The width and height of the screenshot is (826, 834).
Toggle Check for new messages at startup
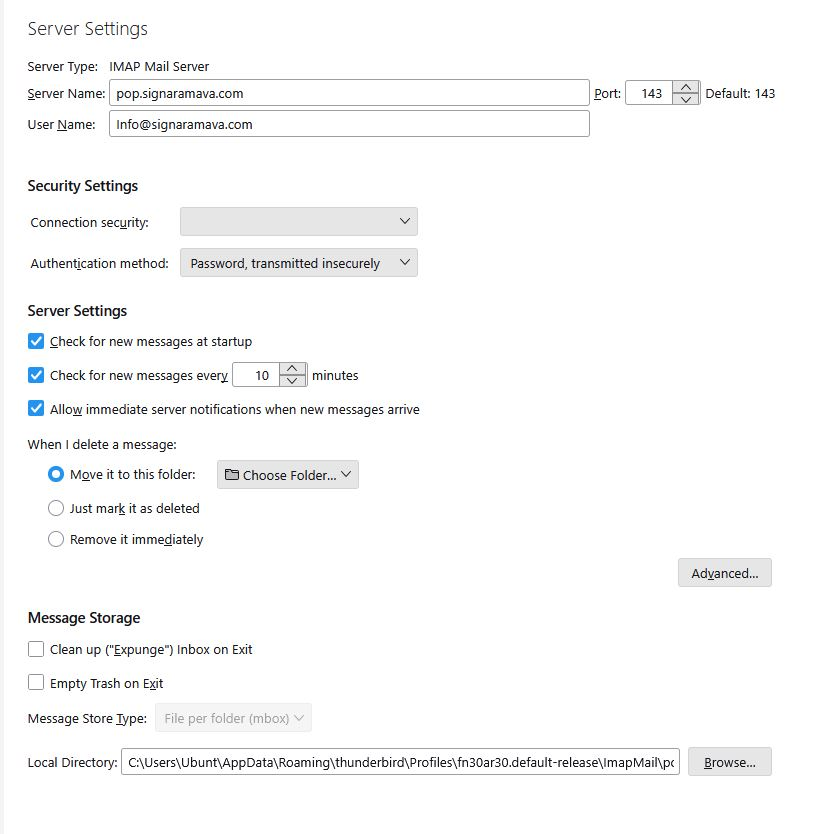coord(36,341)
